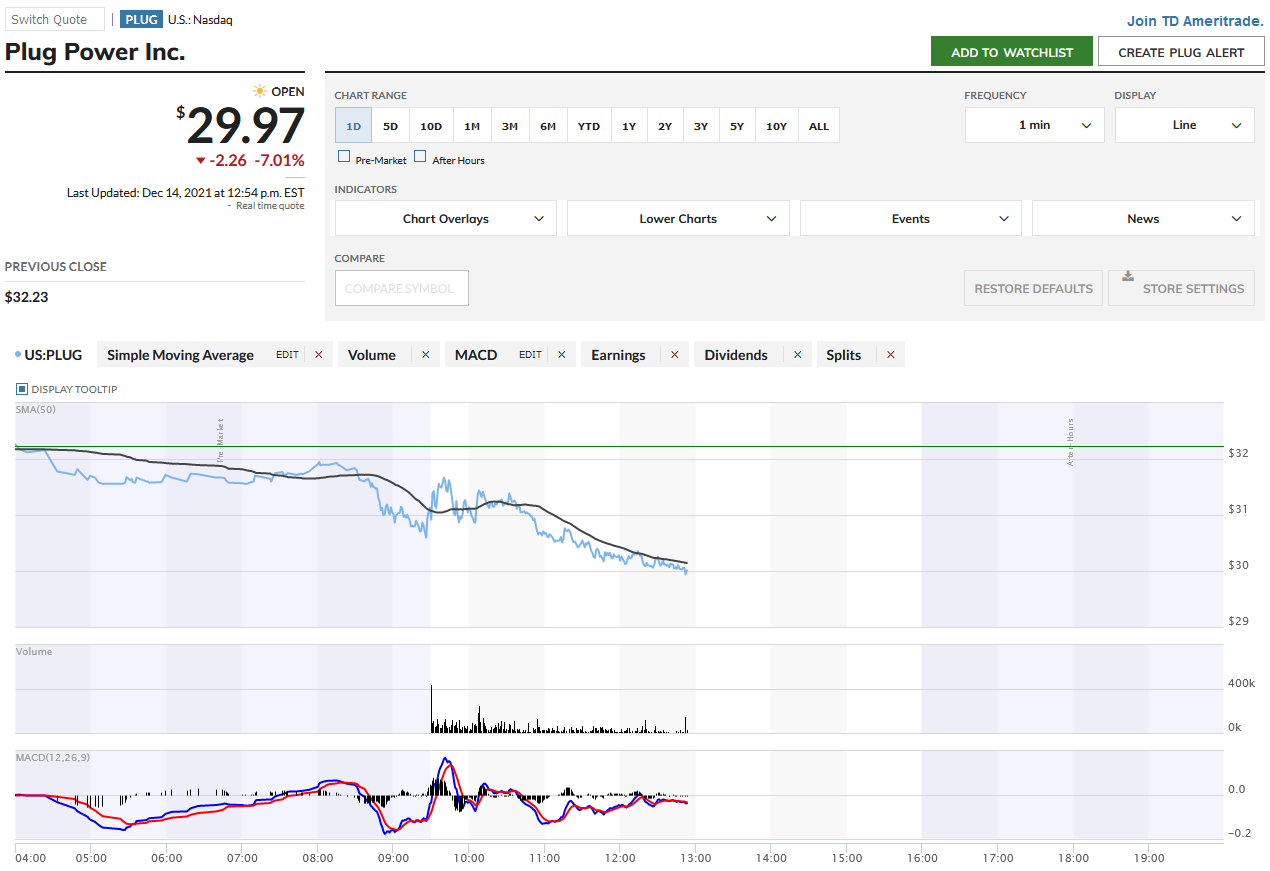Image resolution: width=1270 pixels, height=871 pixels.
Task: Remove the Earnings event chip
Action: 674,355
